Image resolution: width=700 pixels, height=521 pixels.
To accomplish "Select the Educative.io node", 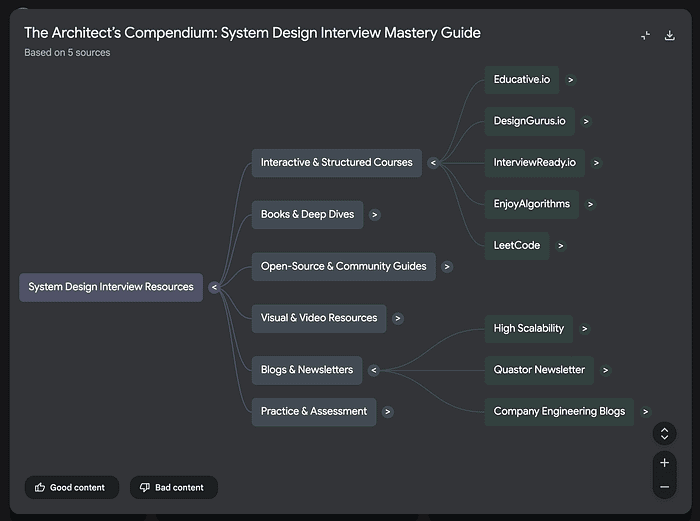I will pos(521,79).
